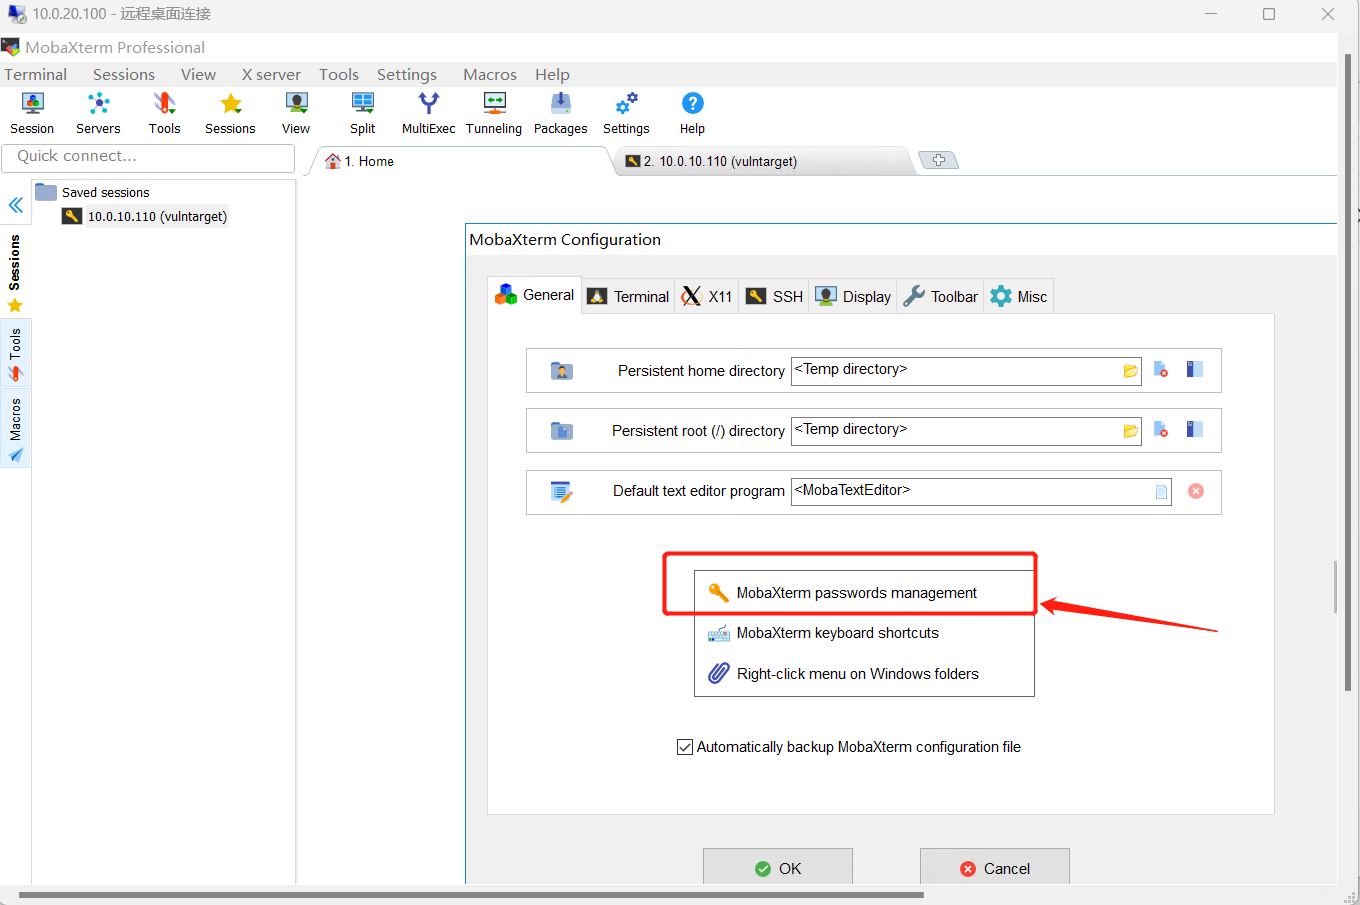1360x905 pixels.
Task: Browse folder for Persistent home directory
Action: [1130, 371]
